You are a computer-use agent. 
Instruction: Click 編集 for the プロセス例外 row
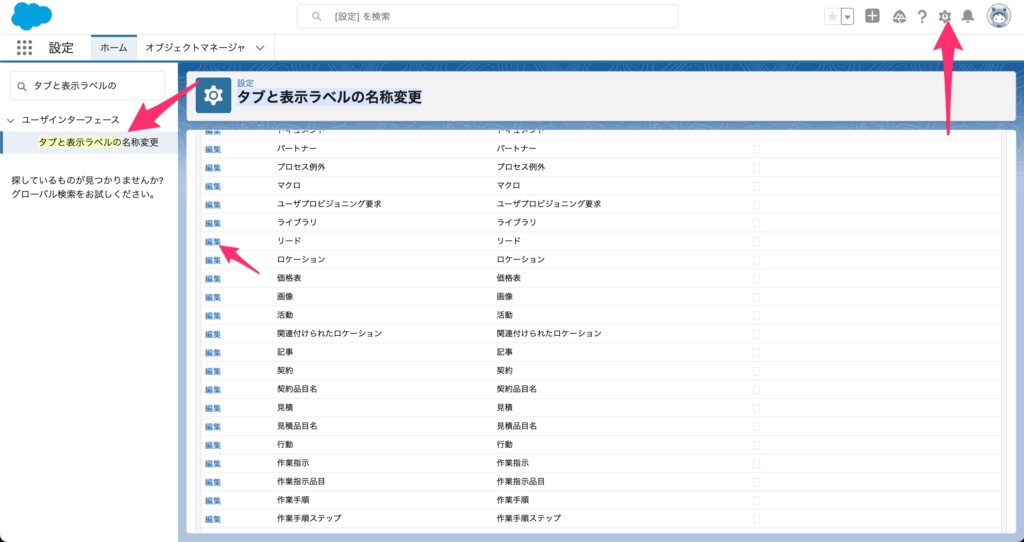213,168
